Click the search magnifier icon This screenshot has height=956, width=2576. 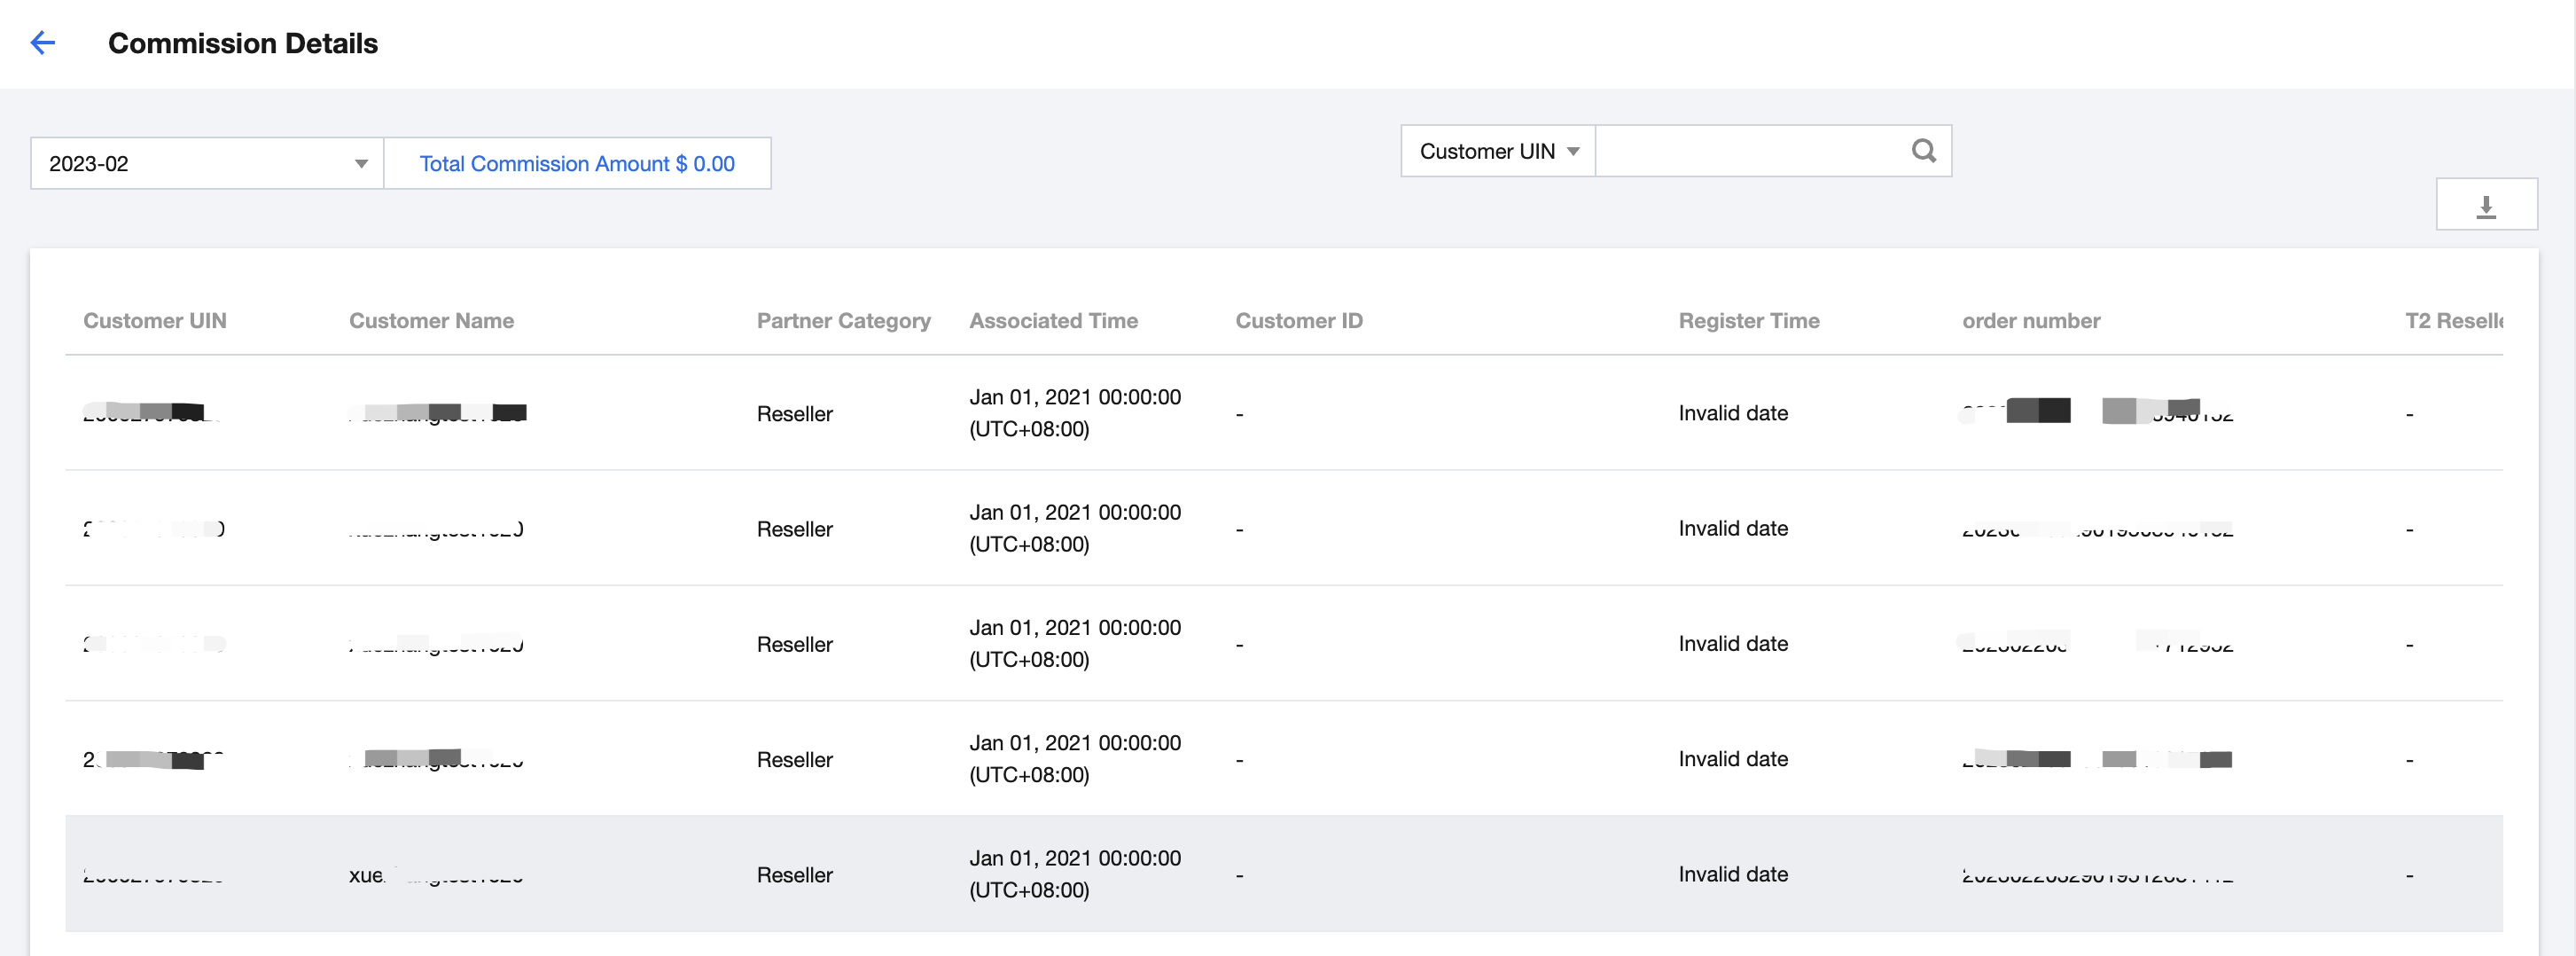click(1923, 151)
